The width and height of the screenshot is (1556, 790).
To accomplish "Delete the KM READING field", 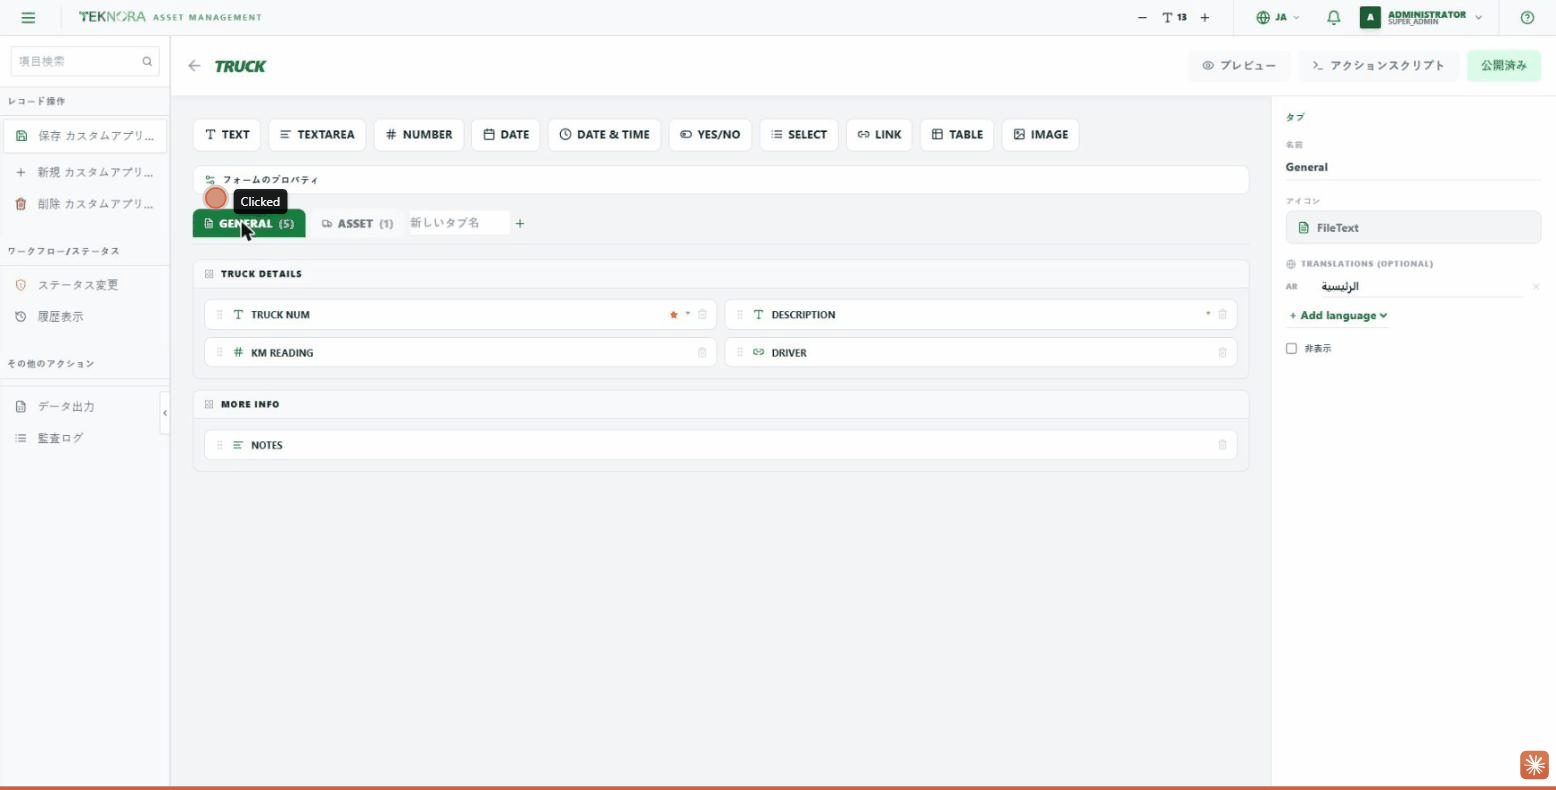I will point(702,352).
